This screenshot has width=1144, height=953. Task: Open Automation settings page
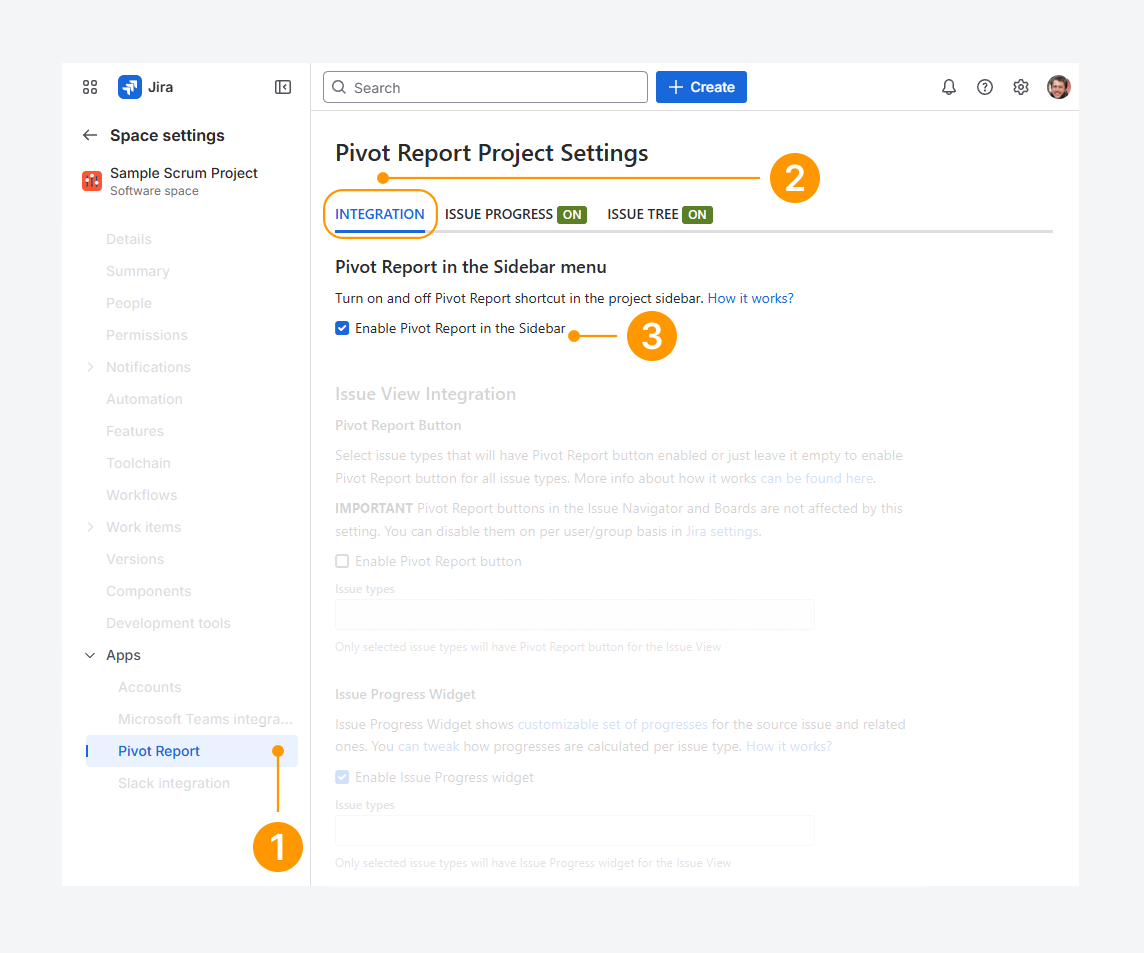coord(144,399)
